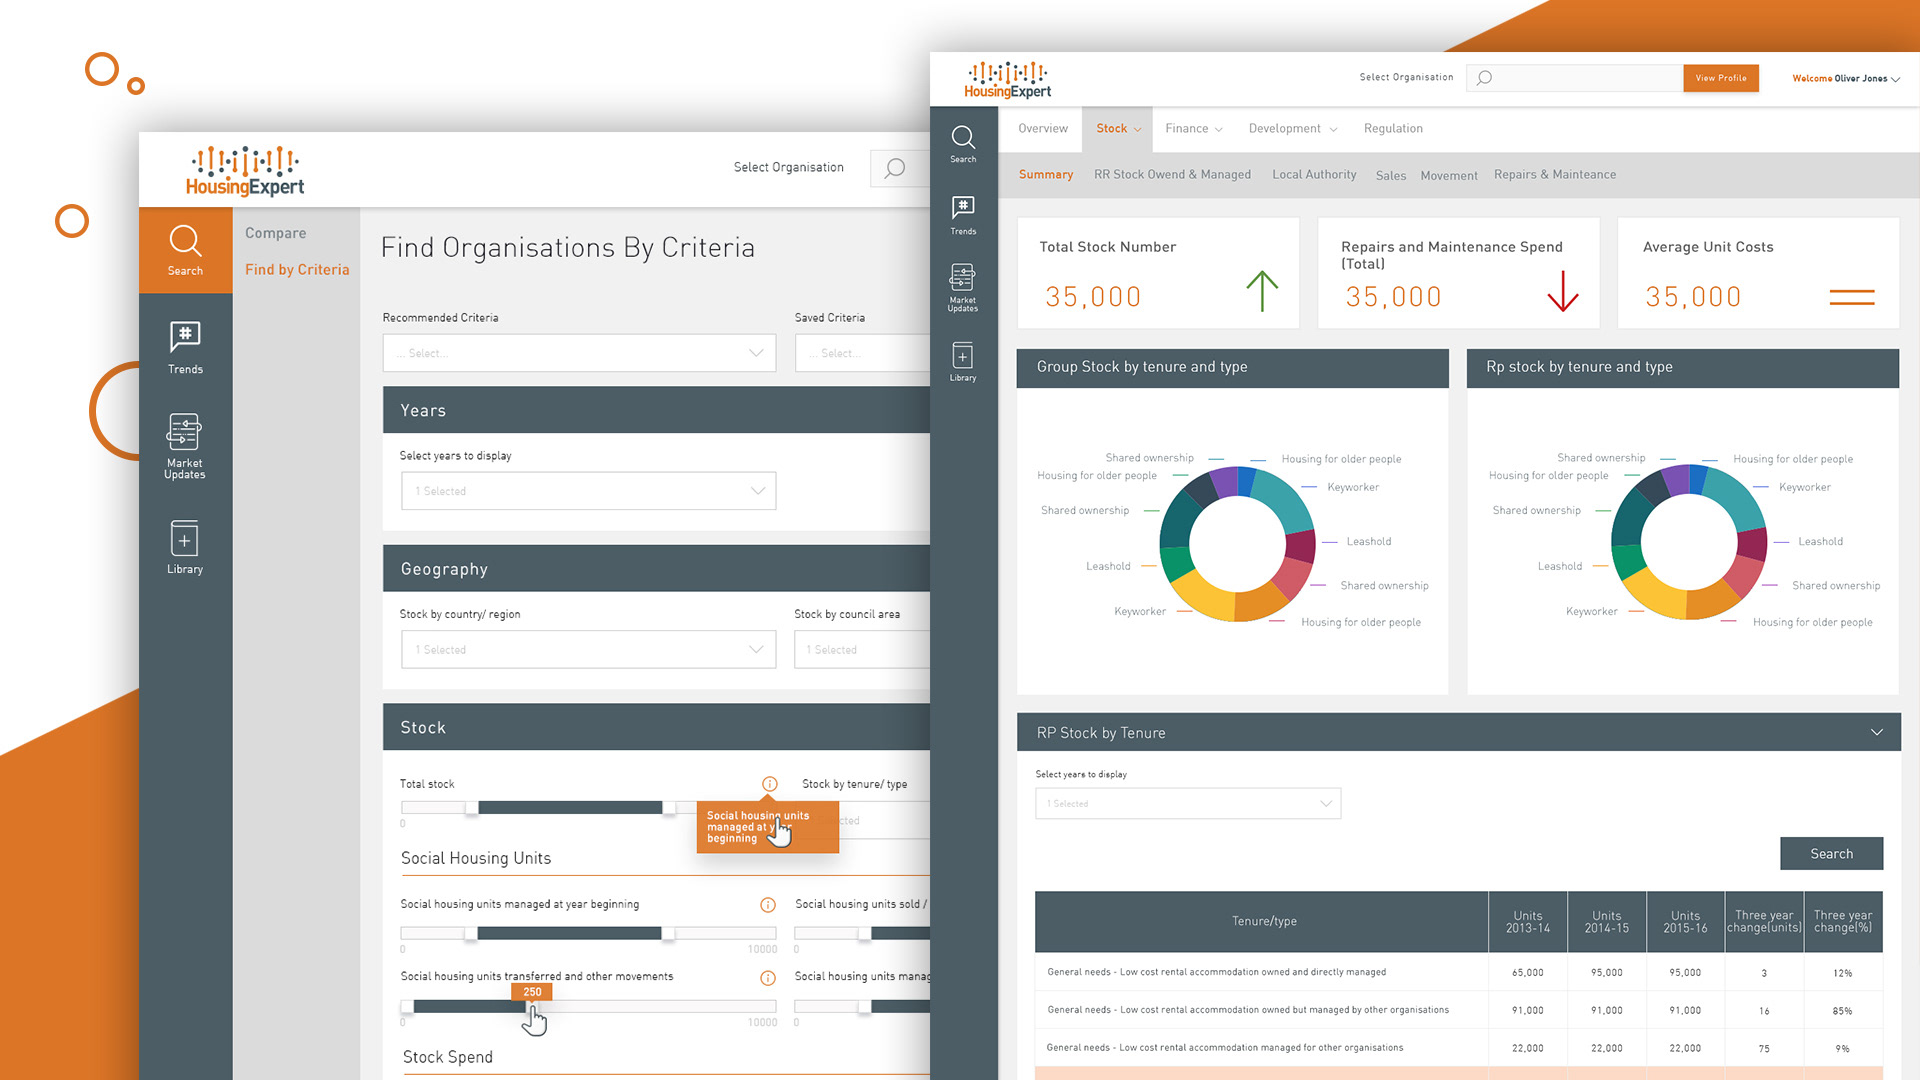The width and height of the screenshot is (1920, 1080).
Task: Select Compare in the left submenu
Action: [276, 233]
